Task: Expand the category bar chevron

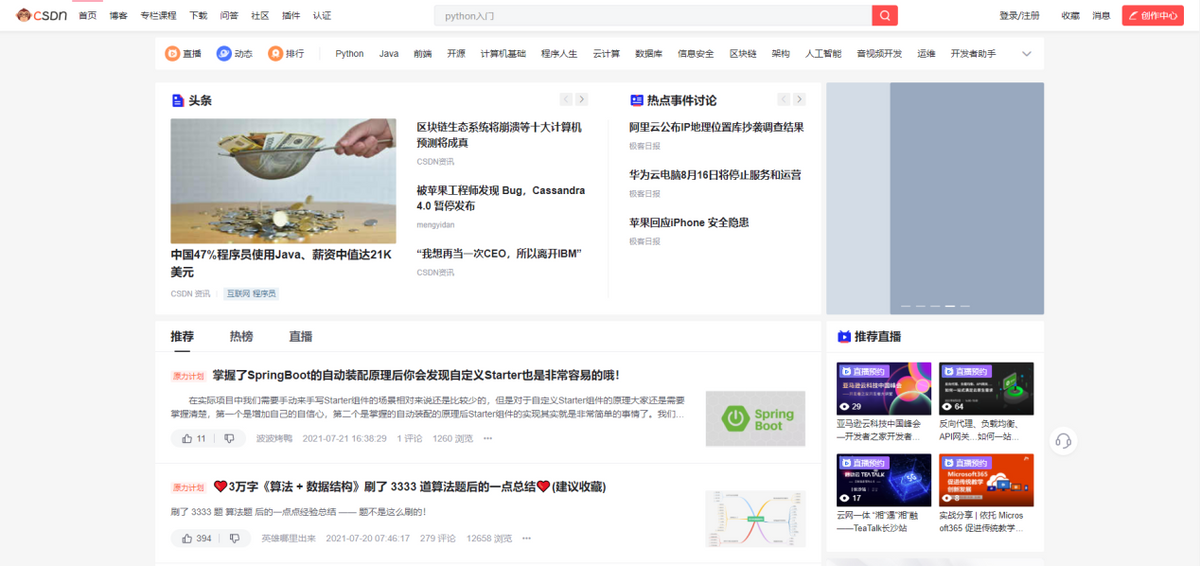Action: (x=1026, y=54)
